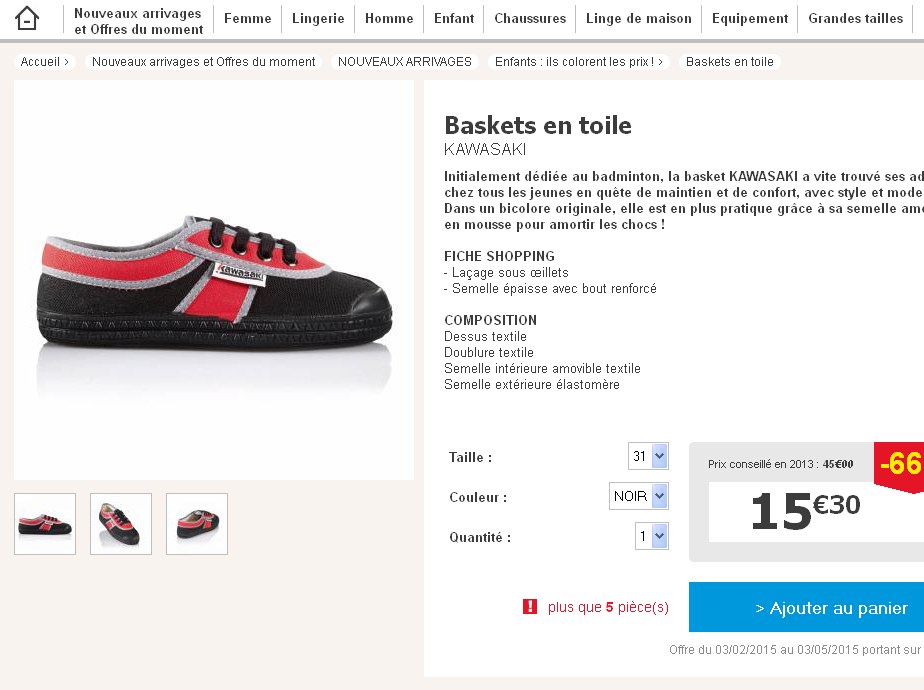View third shoe thumbnail image
924x690 pixels.
point(197,524)
